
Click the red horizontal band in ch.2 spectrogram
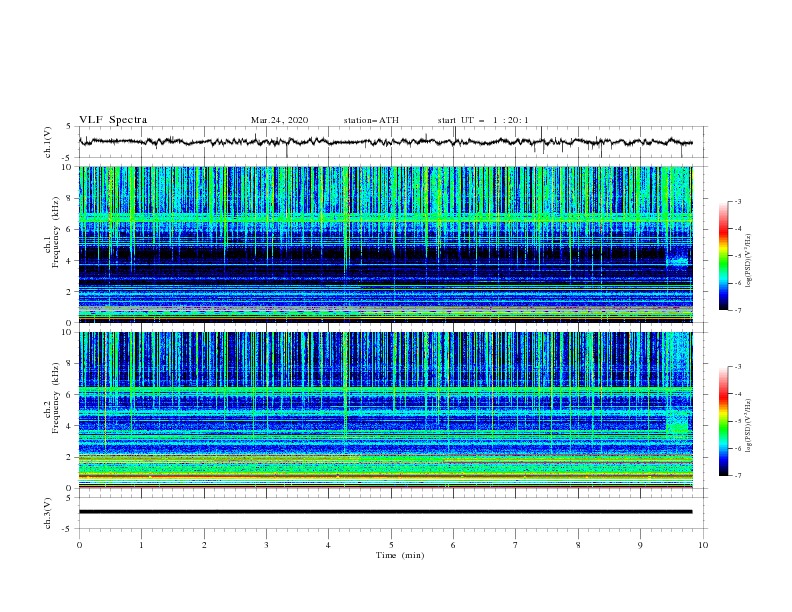pyautogui.click(x=386, y=476)
